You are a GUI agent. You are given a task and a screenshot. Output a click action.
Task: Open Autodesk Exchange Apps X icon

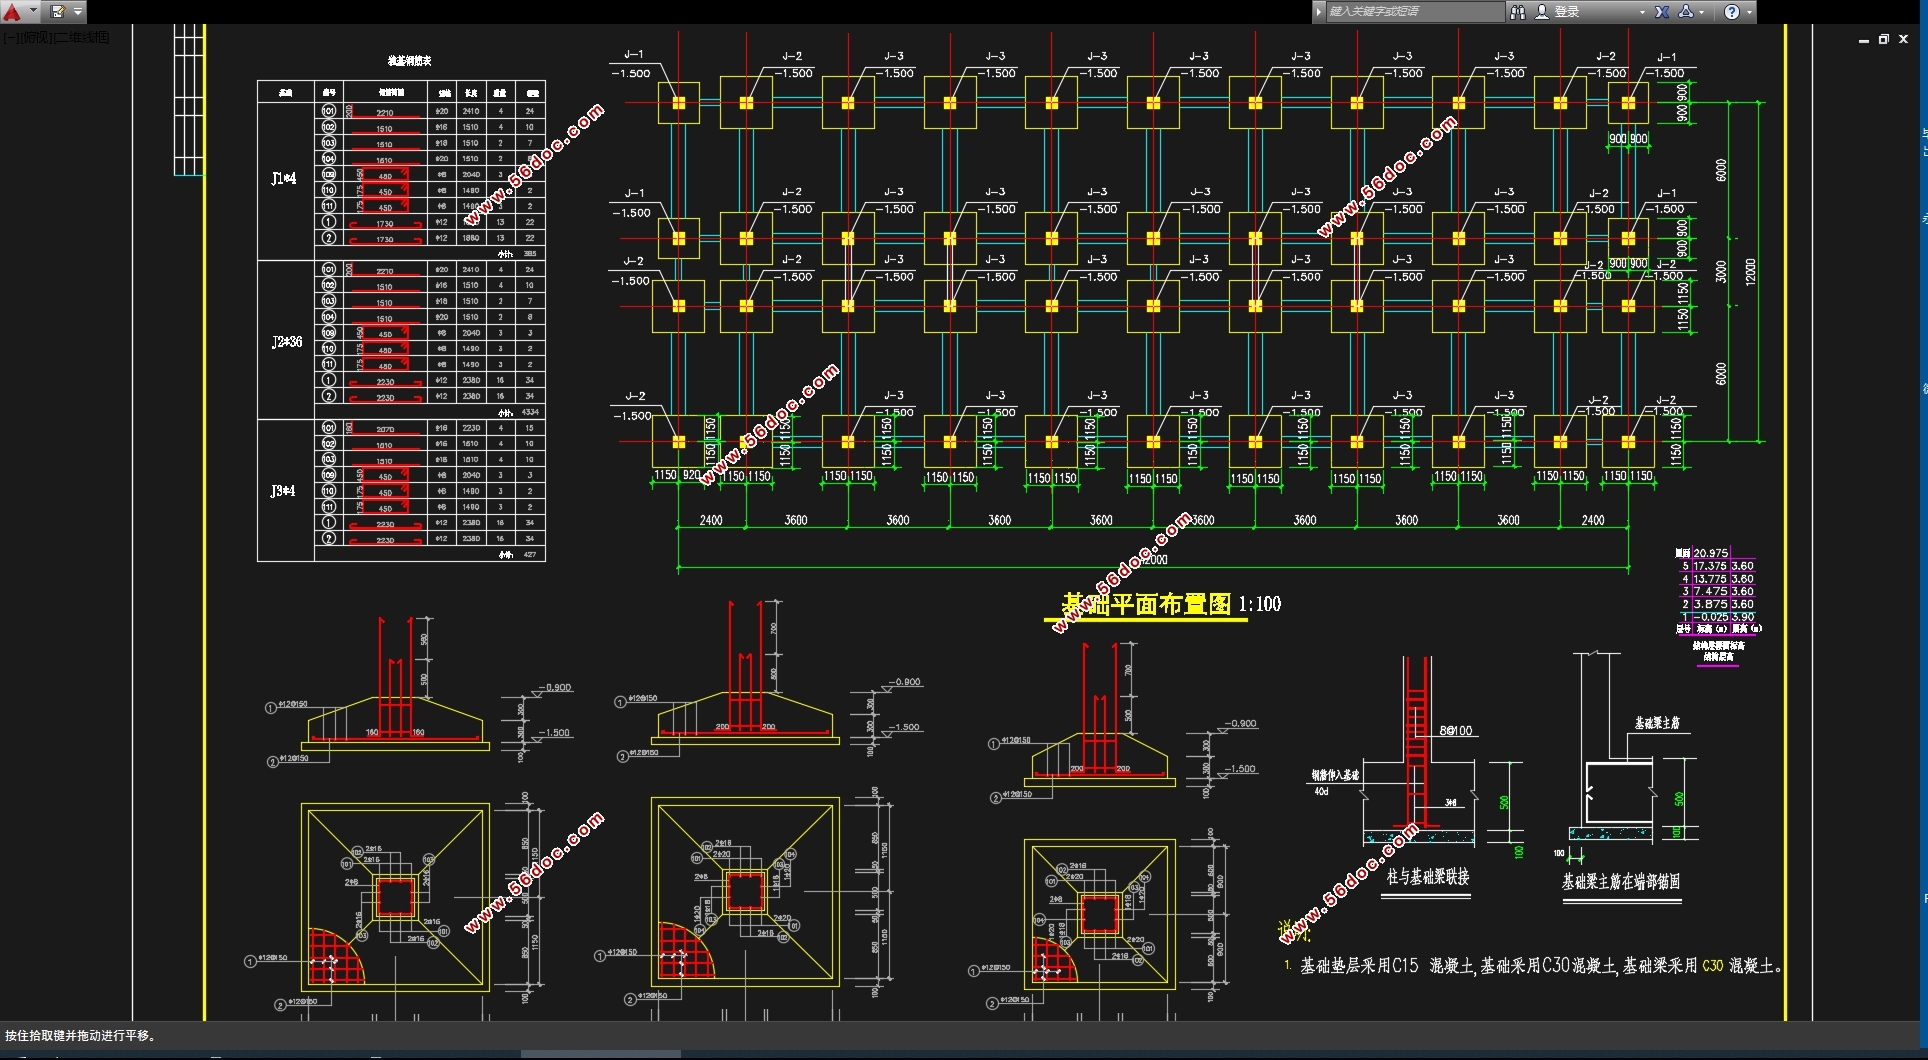[1662, 12]
